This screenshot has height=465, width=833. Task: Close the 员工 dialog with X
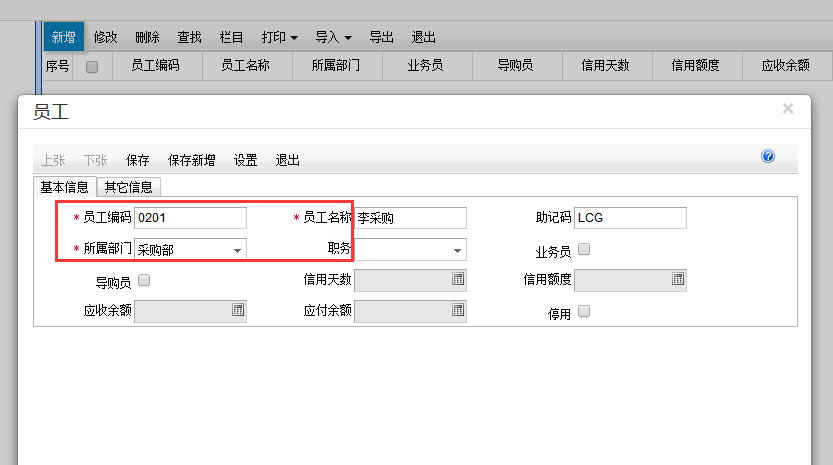788,108
